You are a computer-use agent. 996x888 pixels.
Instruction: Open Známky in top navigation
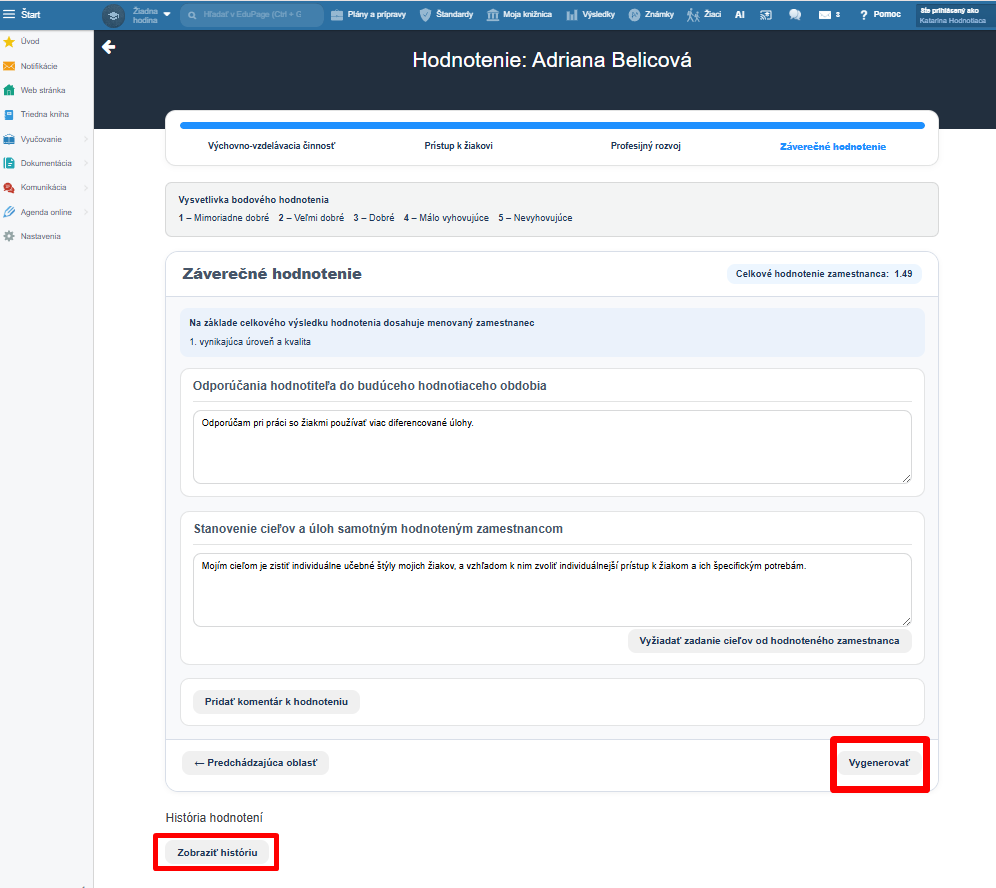click(651, 15)
